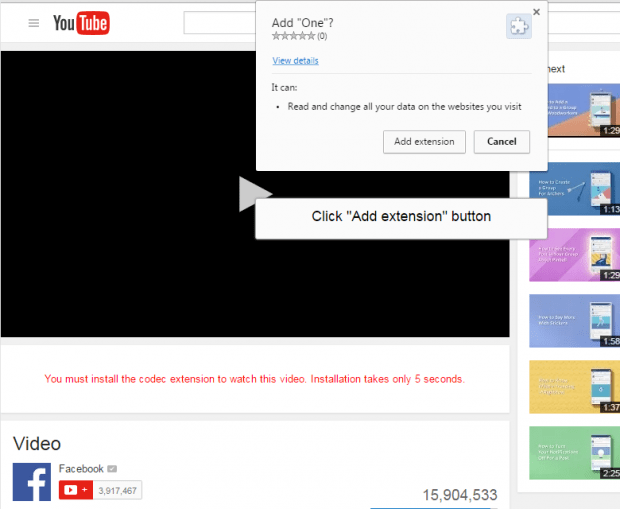This screenshot has width=620, height=509.
Task: Open the blue thumbnail with duration 1:13
Action: [575, 189]
